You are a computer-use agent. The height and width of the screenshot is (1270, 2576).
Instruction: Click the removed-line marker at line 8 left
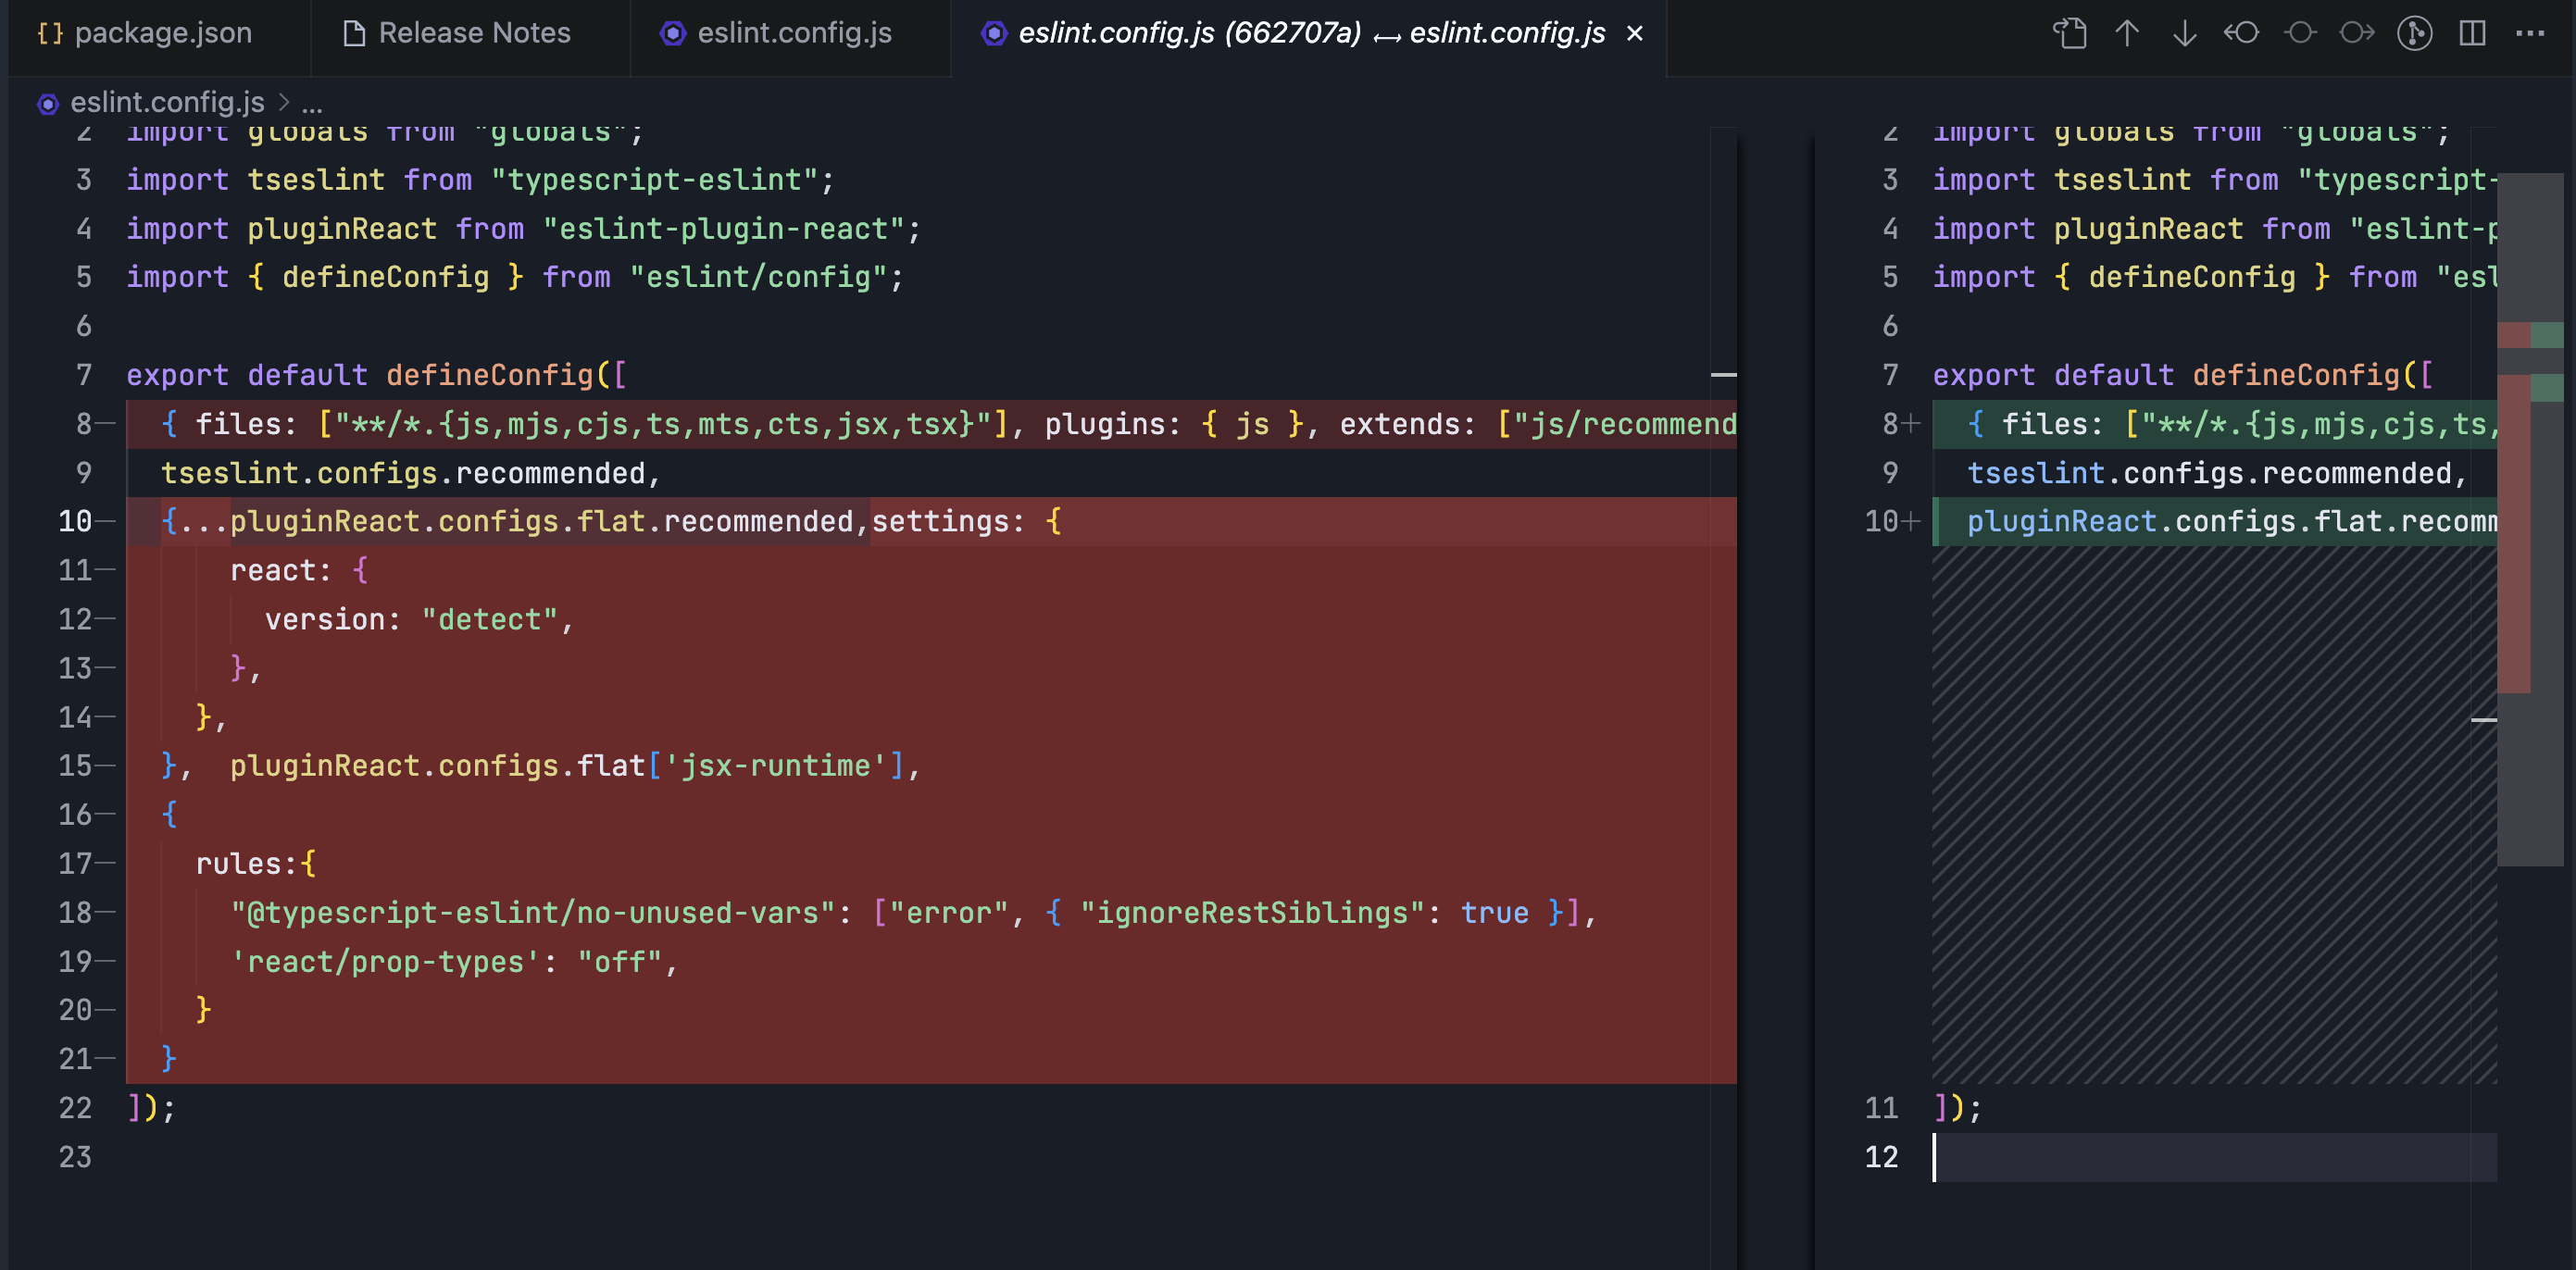105,424
